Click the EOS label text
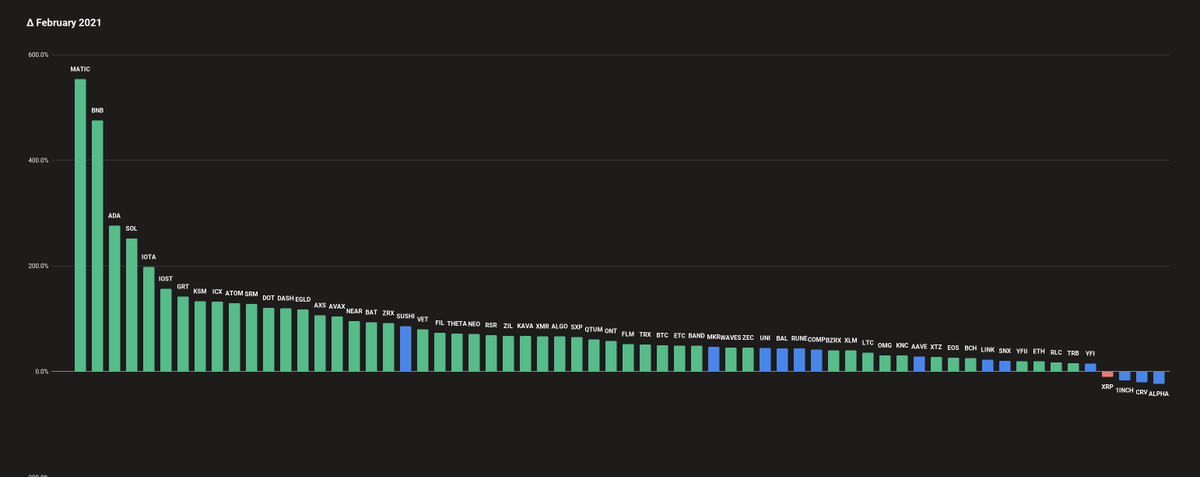This screenshot has height=477, width=1200. coord(953,348)
